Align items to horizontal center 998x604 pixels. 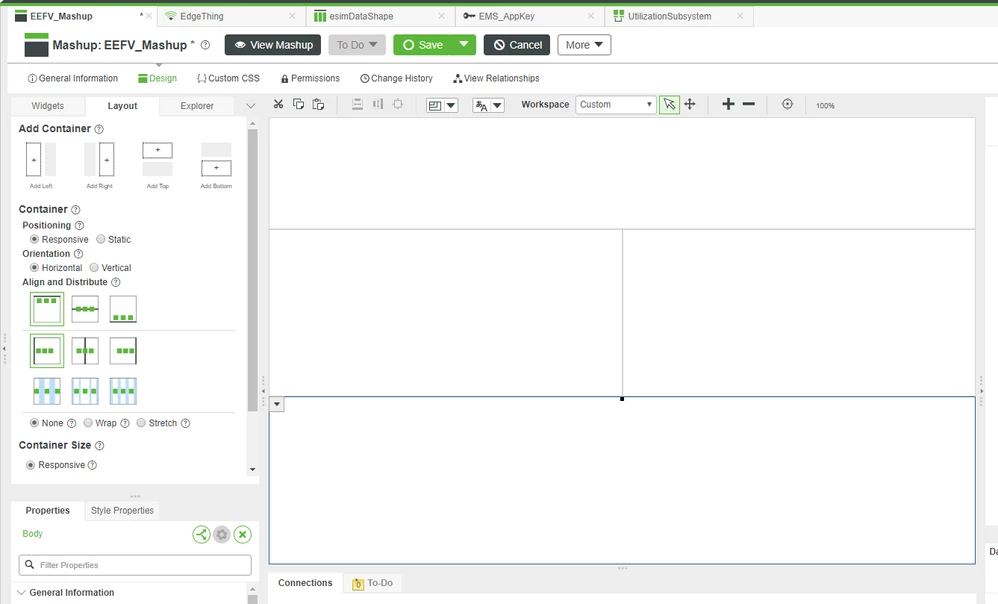85,351
